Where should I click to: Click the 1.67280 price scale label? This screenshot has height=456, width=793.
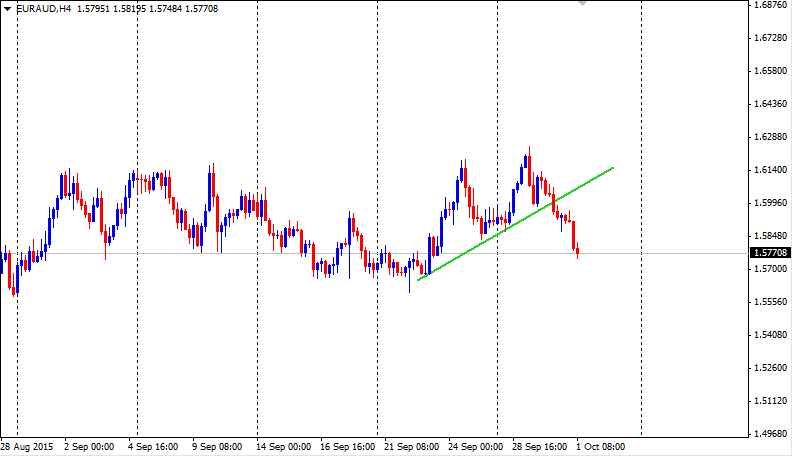(x=770, y=38)
